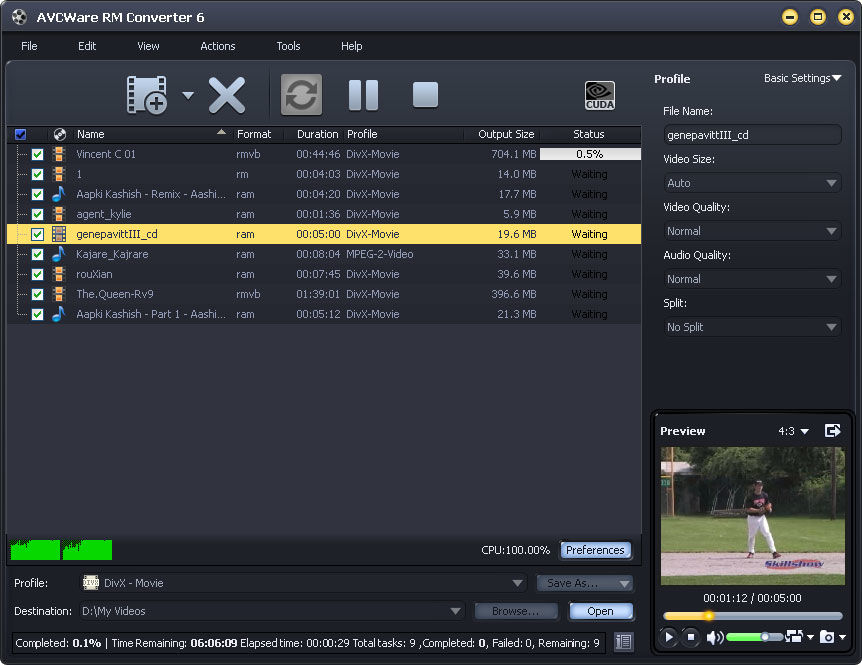Click the film icon next to file 1
The height and width of the screenshot is (665, 862).
click(x=59, y=174)
